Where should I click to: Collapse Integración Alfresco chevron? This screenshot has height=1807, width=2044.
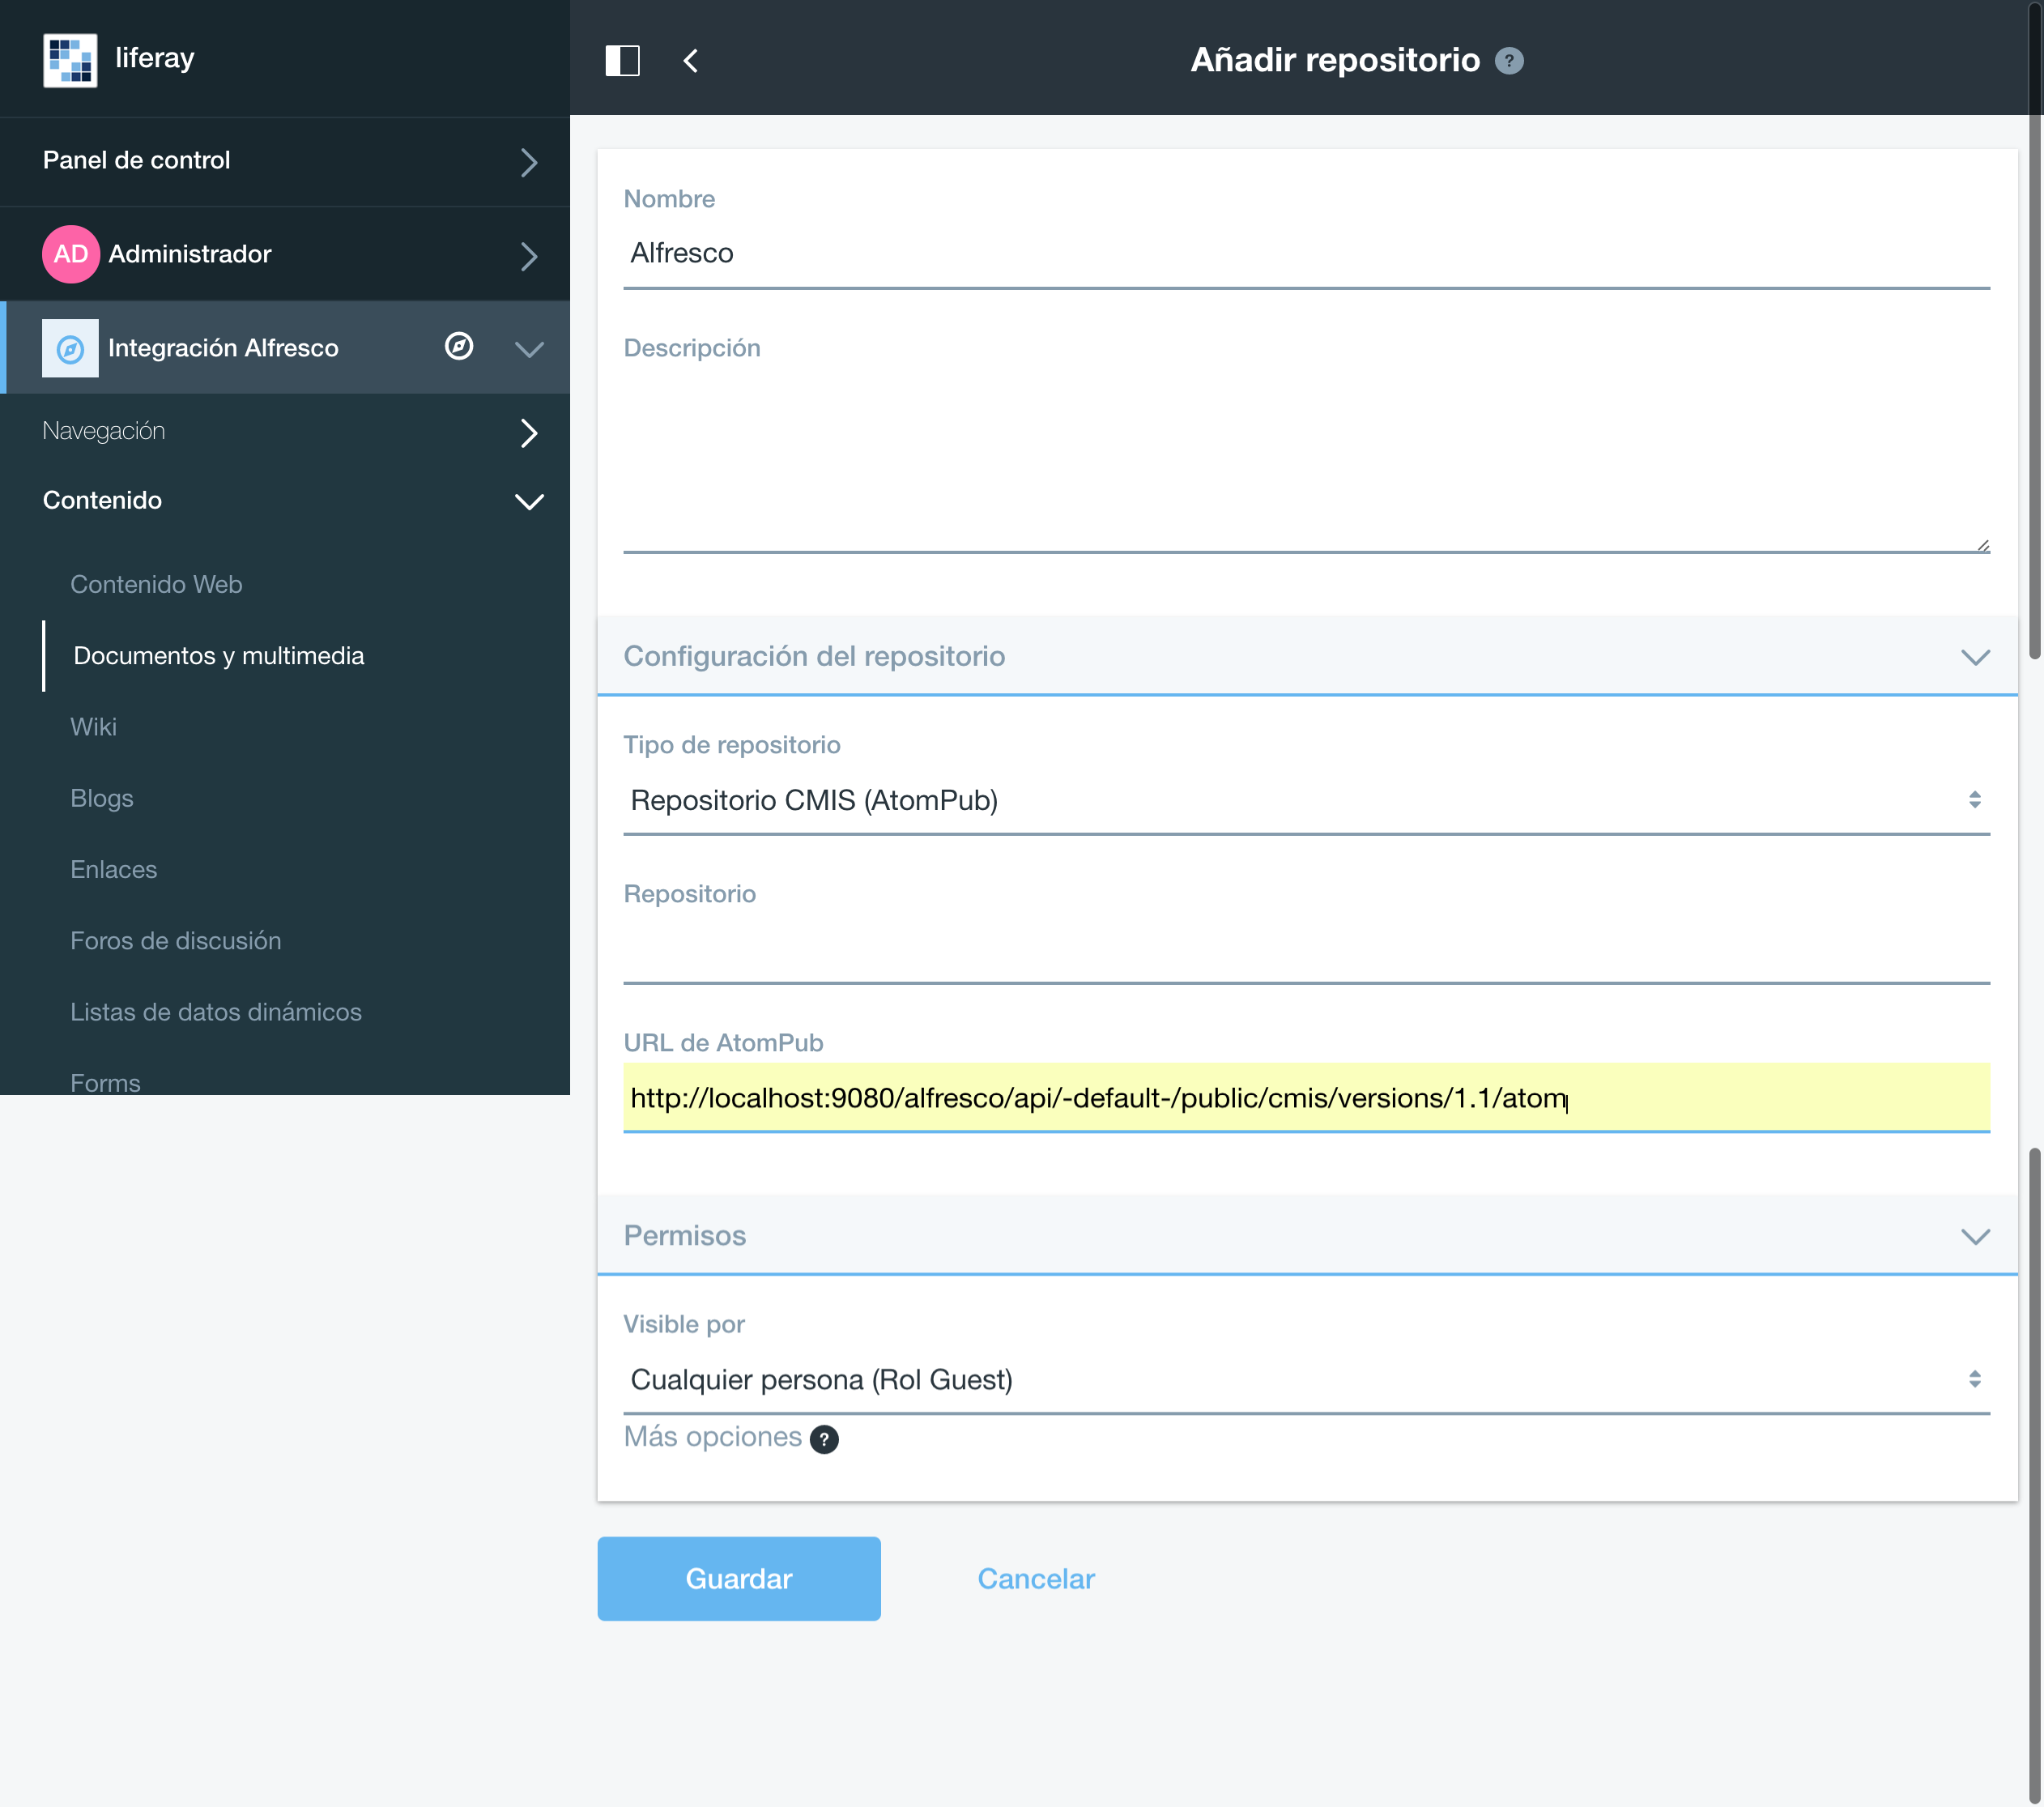tap(529, 349)
